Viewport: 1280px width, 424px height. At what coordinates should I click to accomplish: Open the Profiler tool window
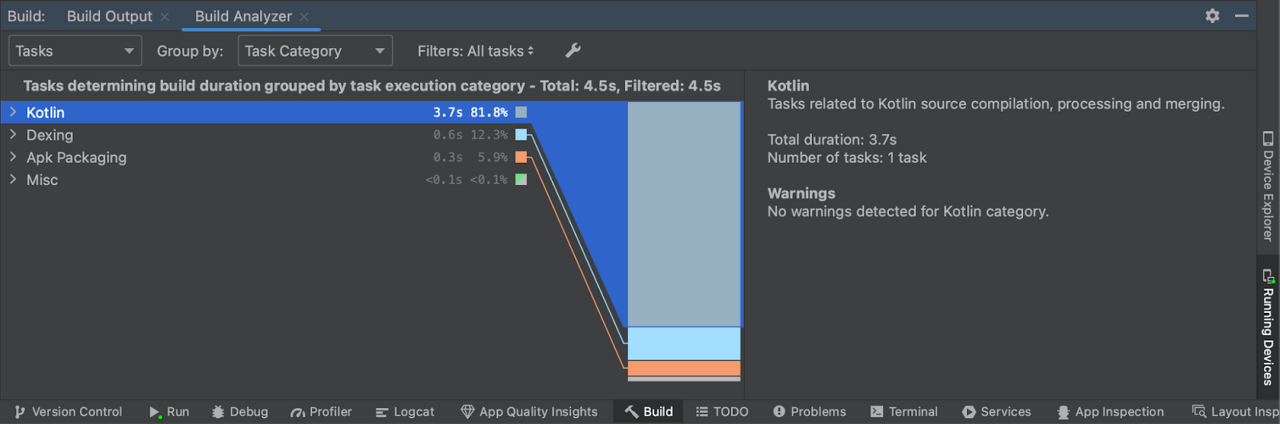click(x=321, y=412)
